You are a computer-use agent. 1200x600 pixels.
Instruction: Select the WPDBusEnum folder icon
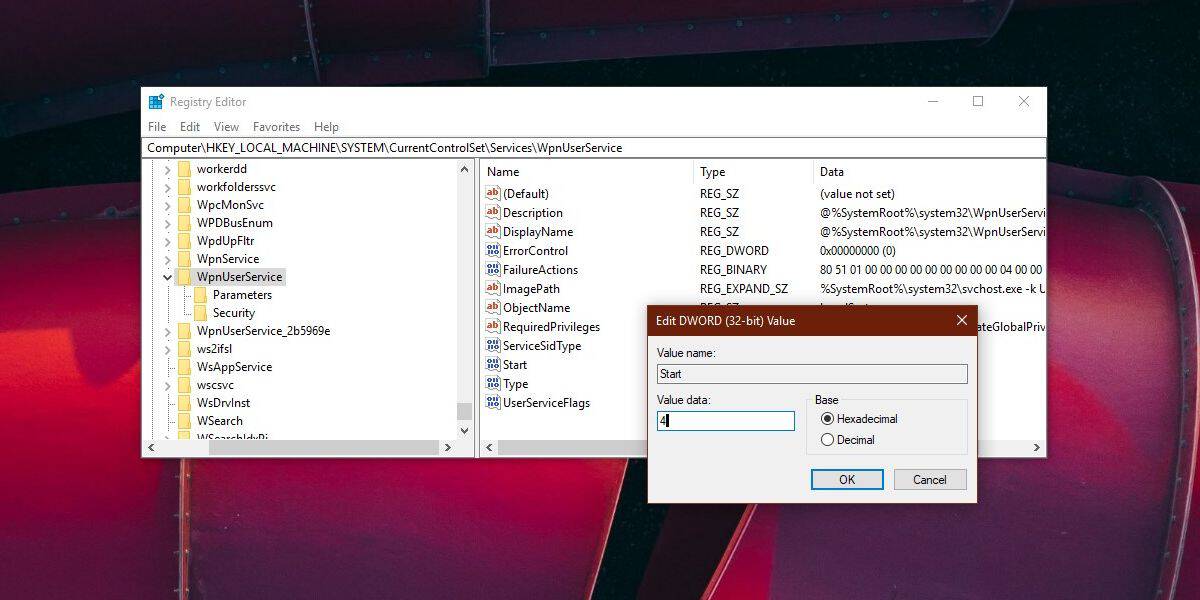point(185,223)
